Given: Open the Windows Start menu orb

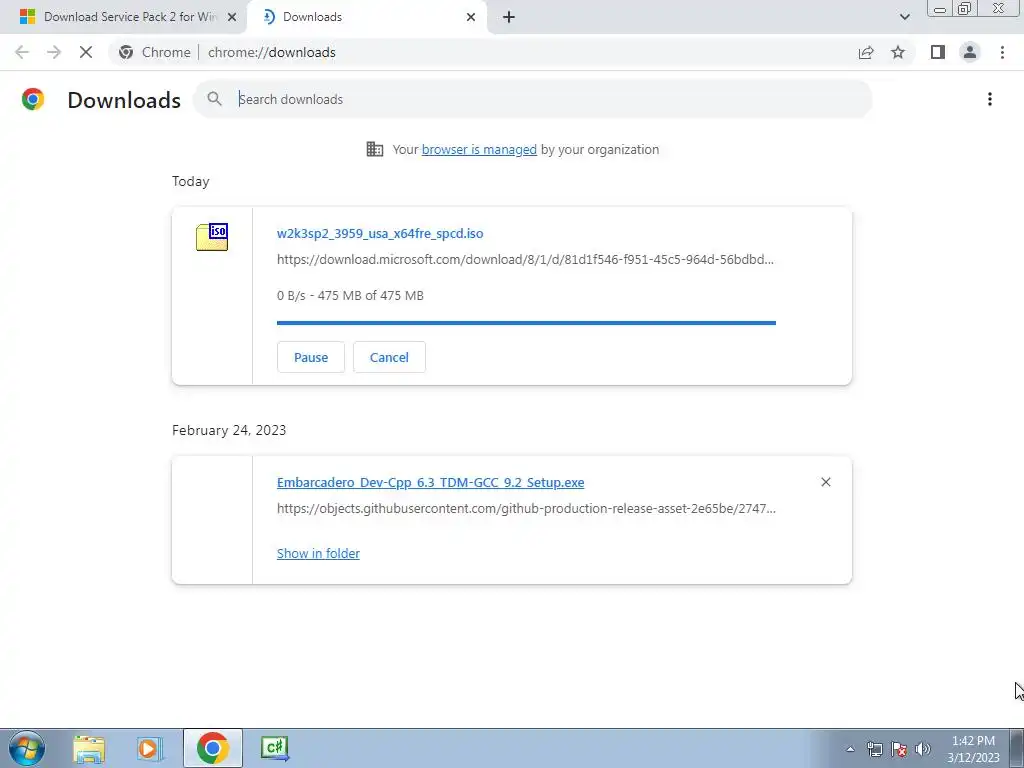Looking at the screenshot, I should pos(27,748).
